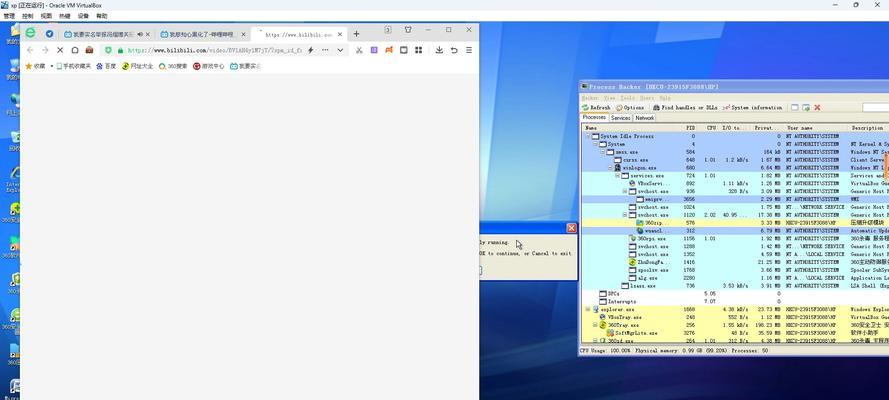Go to the browser home page
889x400 pixels.
74,50
